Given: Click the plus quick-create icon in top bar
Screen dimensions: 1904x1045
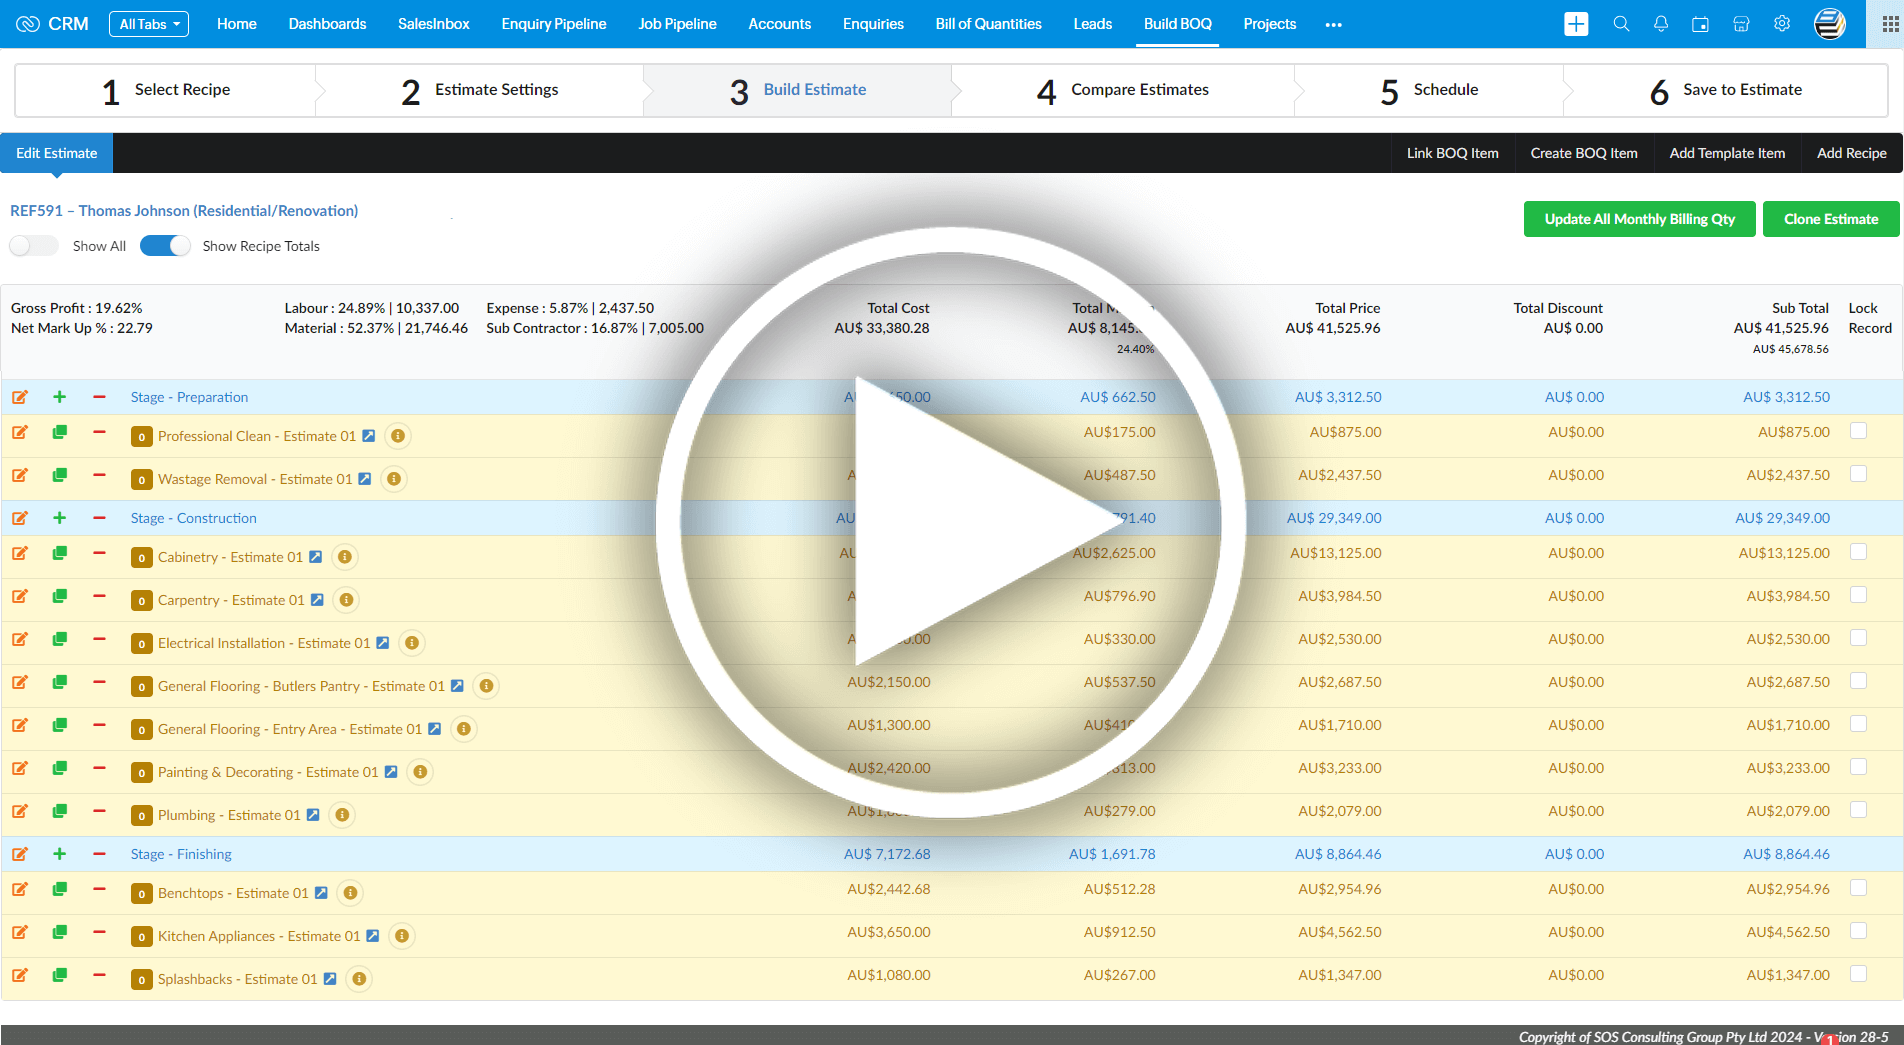Looking at the screenshot, I should click(x=1576, y=24).
